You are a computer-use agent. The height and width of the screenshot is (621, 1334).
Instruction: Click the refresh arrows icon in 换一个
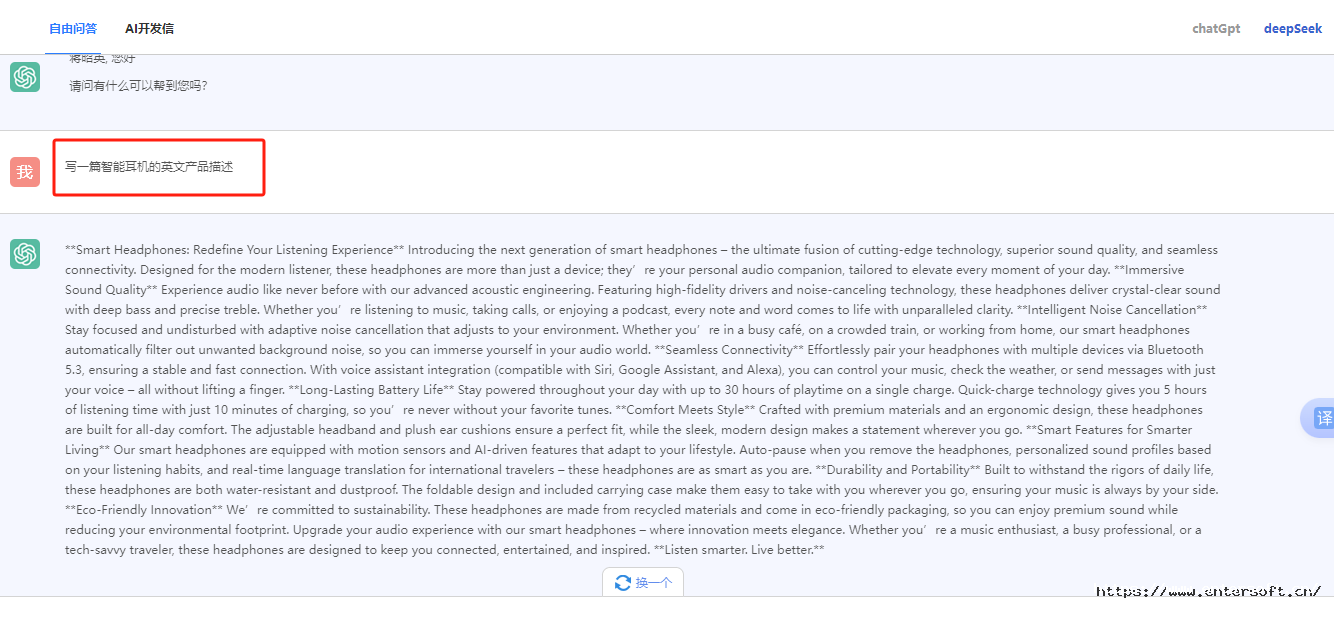tap(623, 583)
